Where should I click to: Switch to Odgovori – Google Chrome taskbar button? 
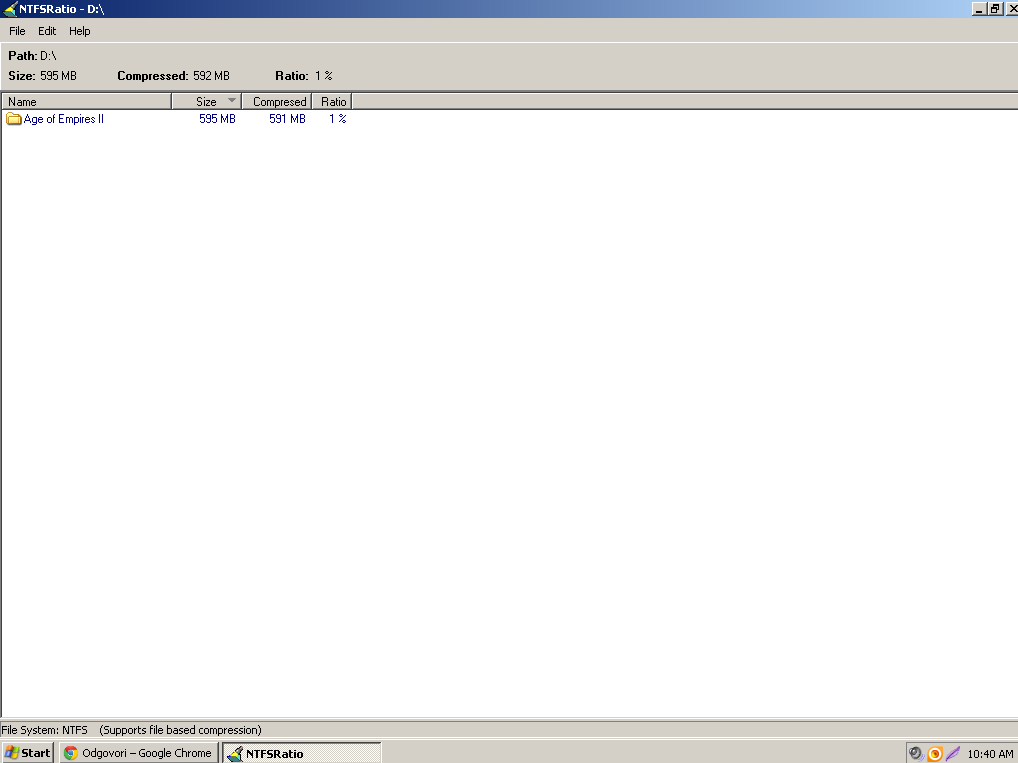click(x=138, y=753)
